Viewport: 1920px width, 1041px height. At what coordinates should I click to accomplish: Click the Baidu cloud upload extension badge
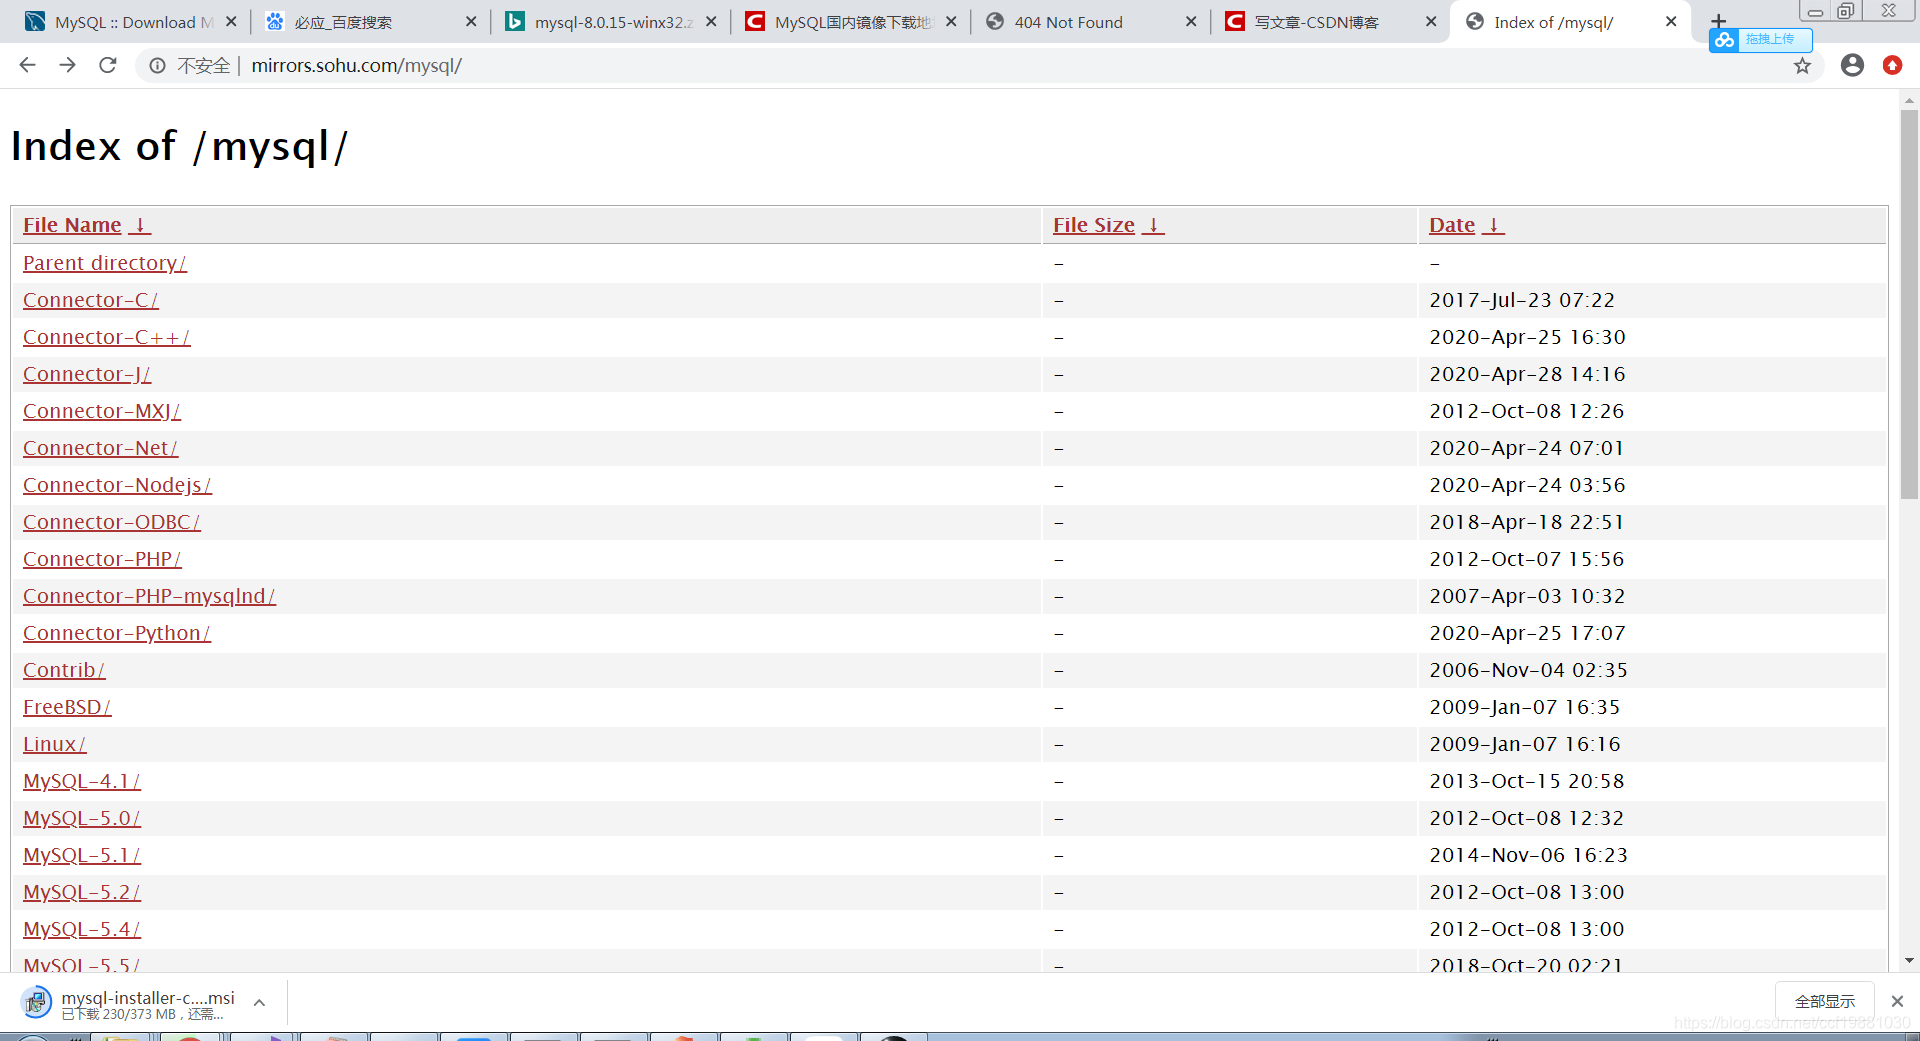pyautogui.click(x=1760, y=40)
